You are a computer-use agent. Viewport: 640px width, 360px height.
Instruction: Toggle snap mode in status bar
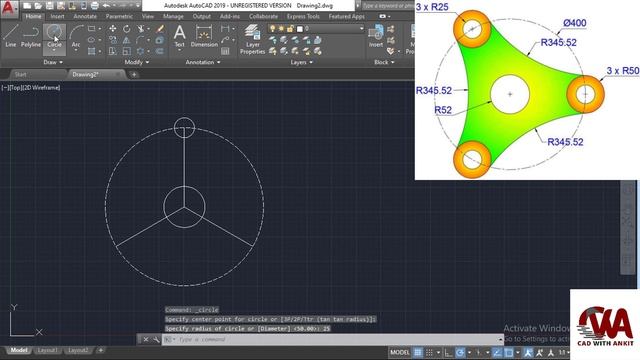[429, 352]
